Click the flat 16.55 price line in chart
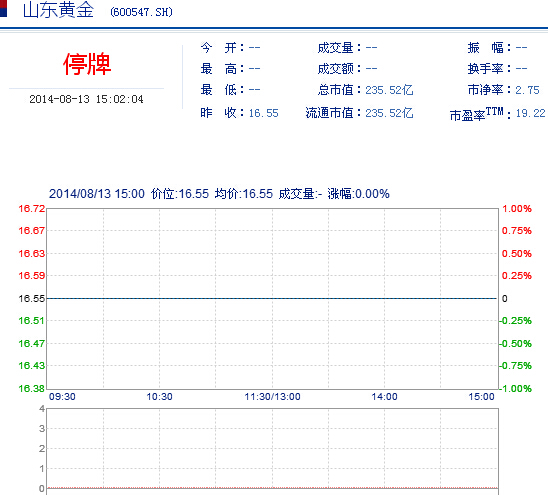 272,299
